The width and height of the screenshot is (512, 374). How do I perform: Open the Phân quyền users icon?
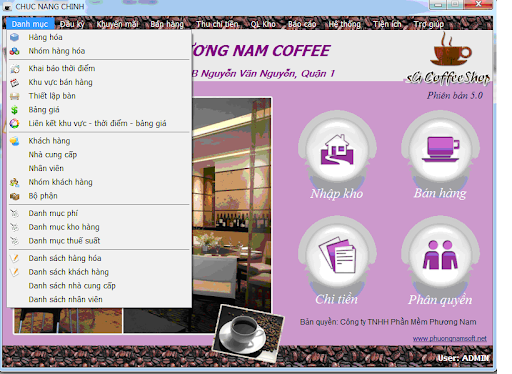(x=441, y=255)
